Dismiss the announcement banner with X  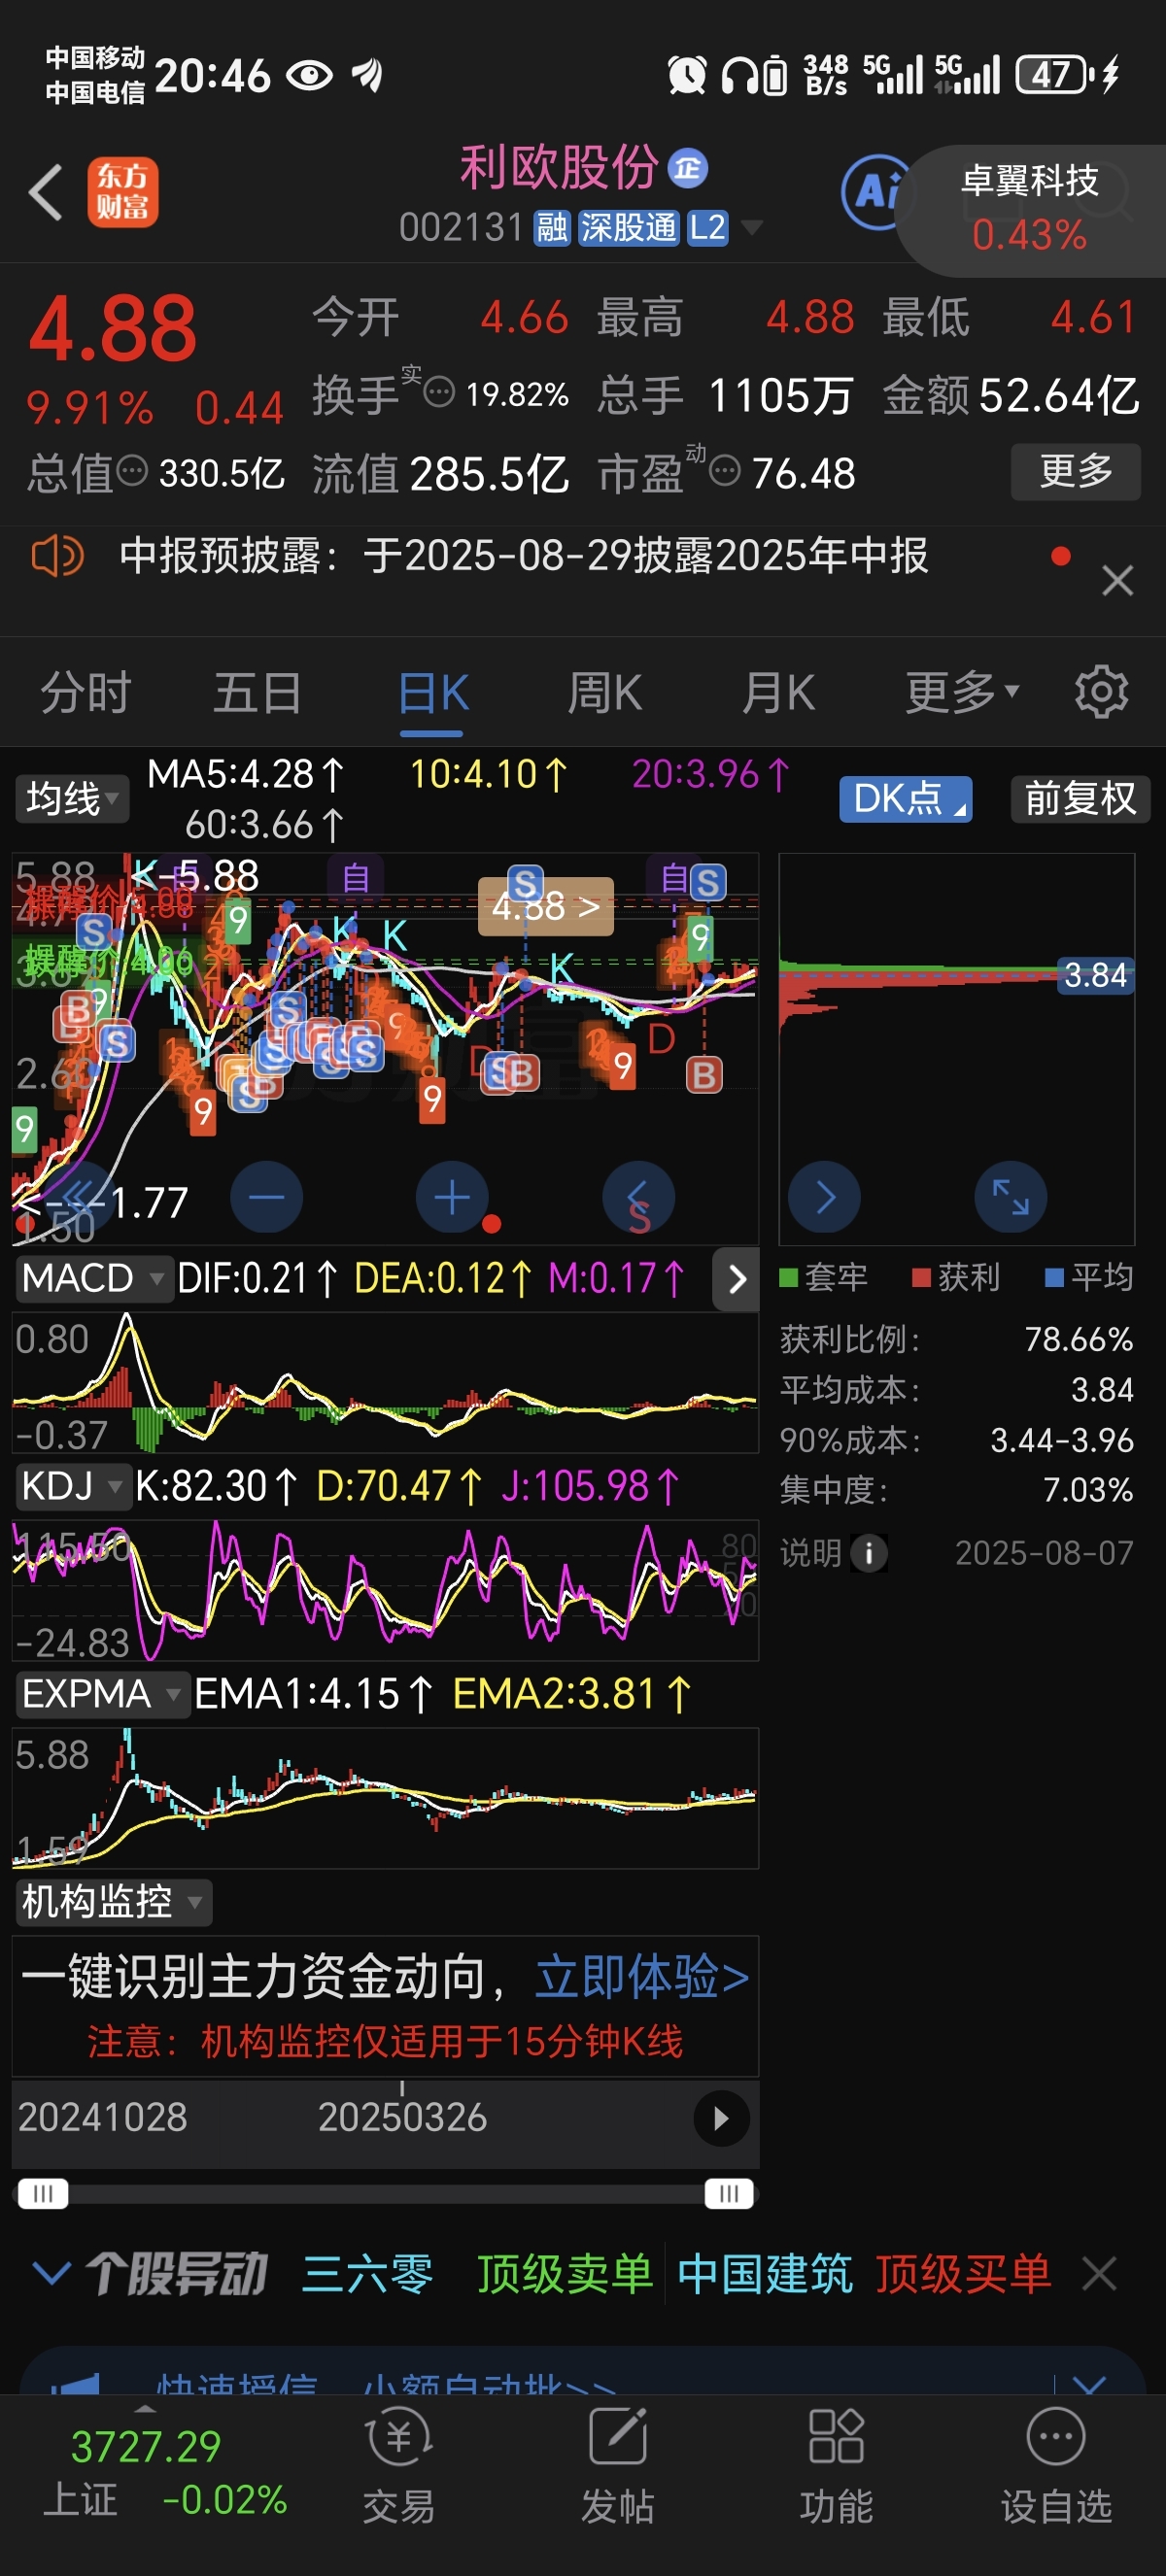point(1117,580)
